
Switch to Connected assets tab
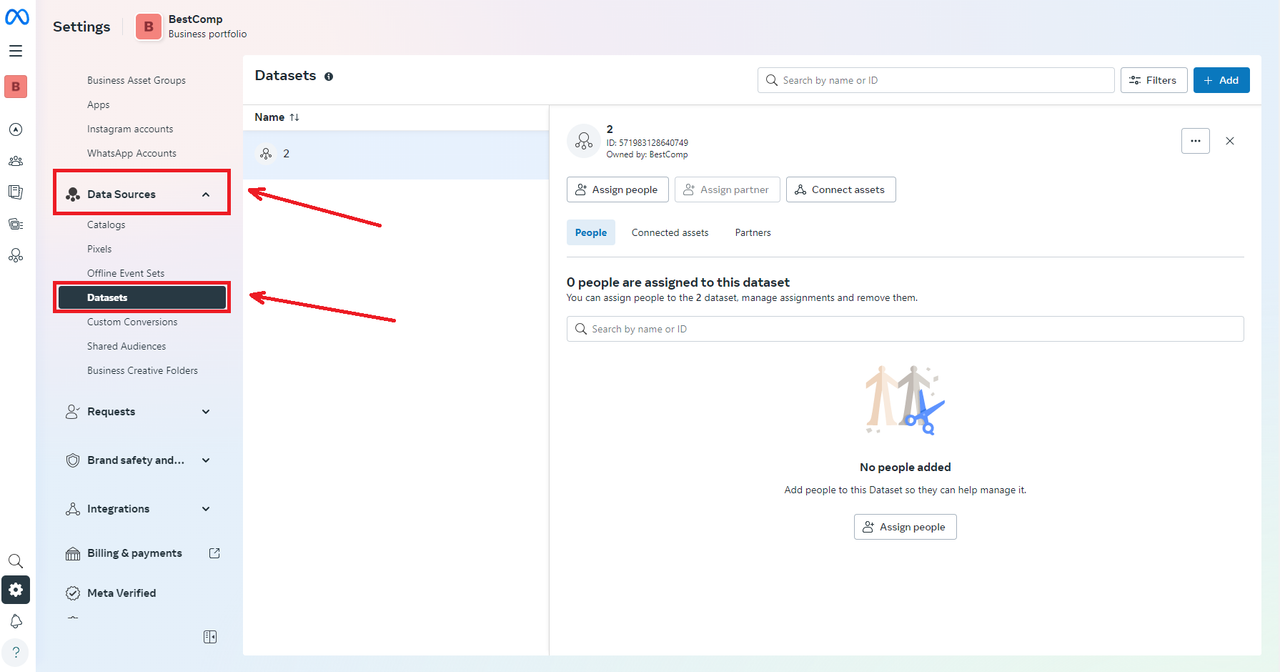(x=670, y=232)
